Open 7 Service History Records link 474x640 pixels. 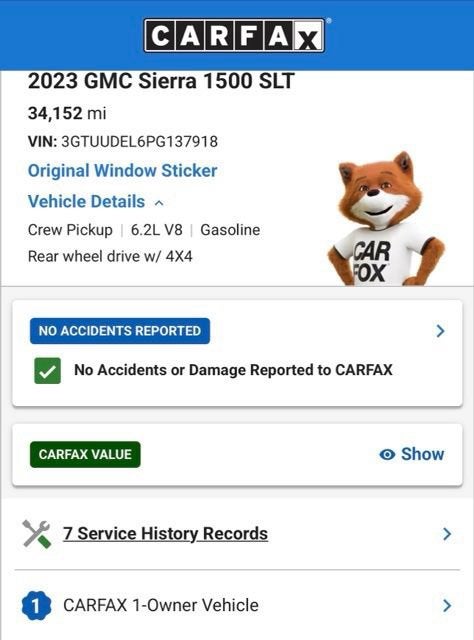point(165,533)
